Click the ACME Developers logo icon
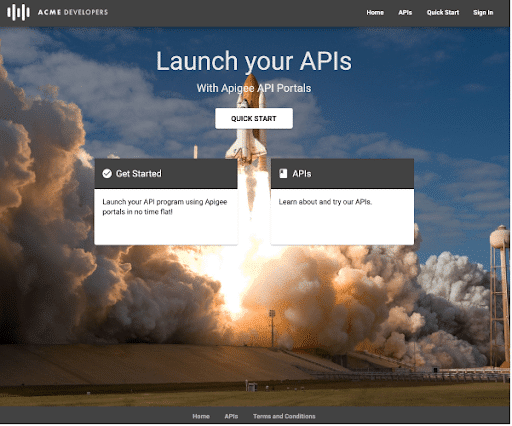 [x=18, y=12]
